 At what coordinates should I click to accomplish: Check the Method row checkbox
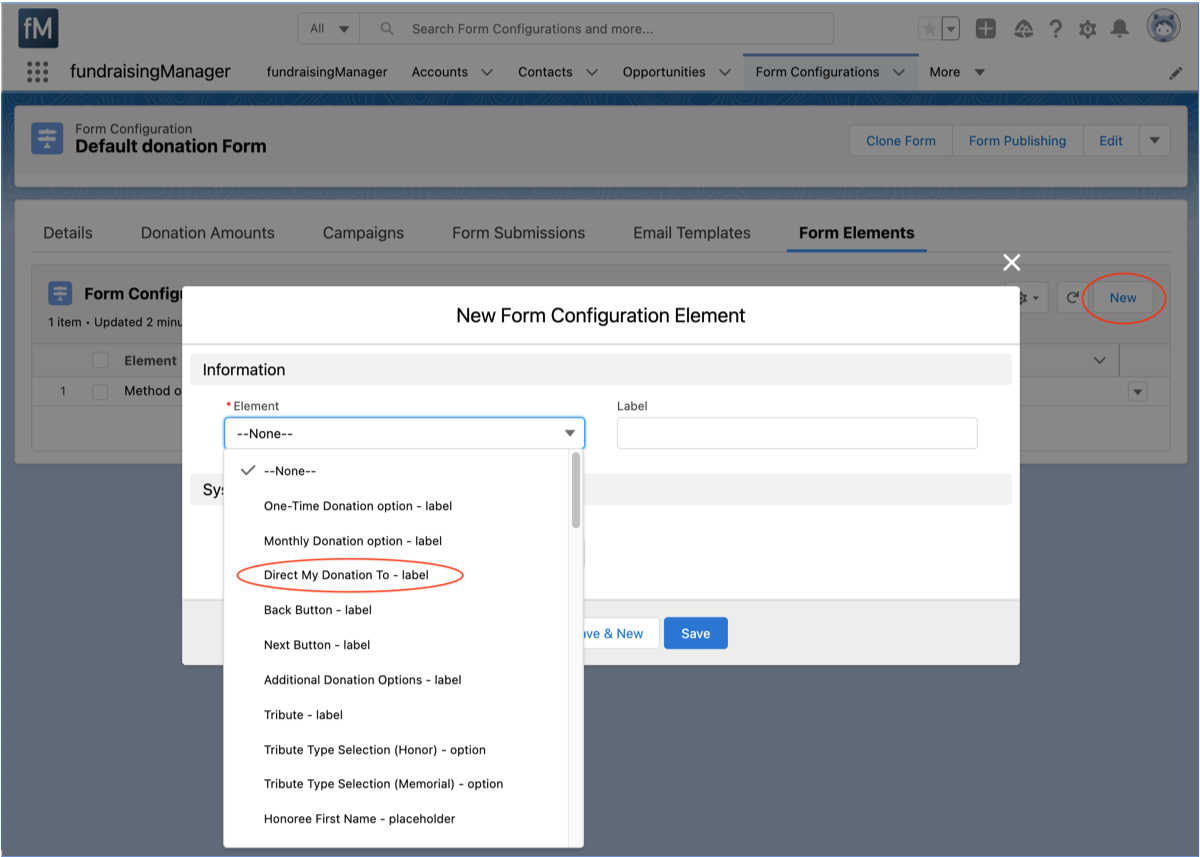pyautogui.click(x=100, y=392)
